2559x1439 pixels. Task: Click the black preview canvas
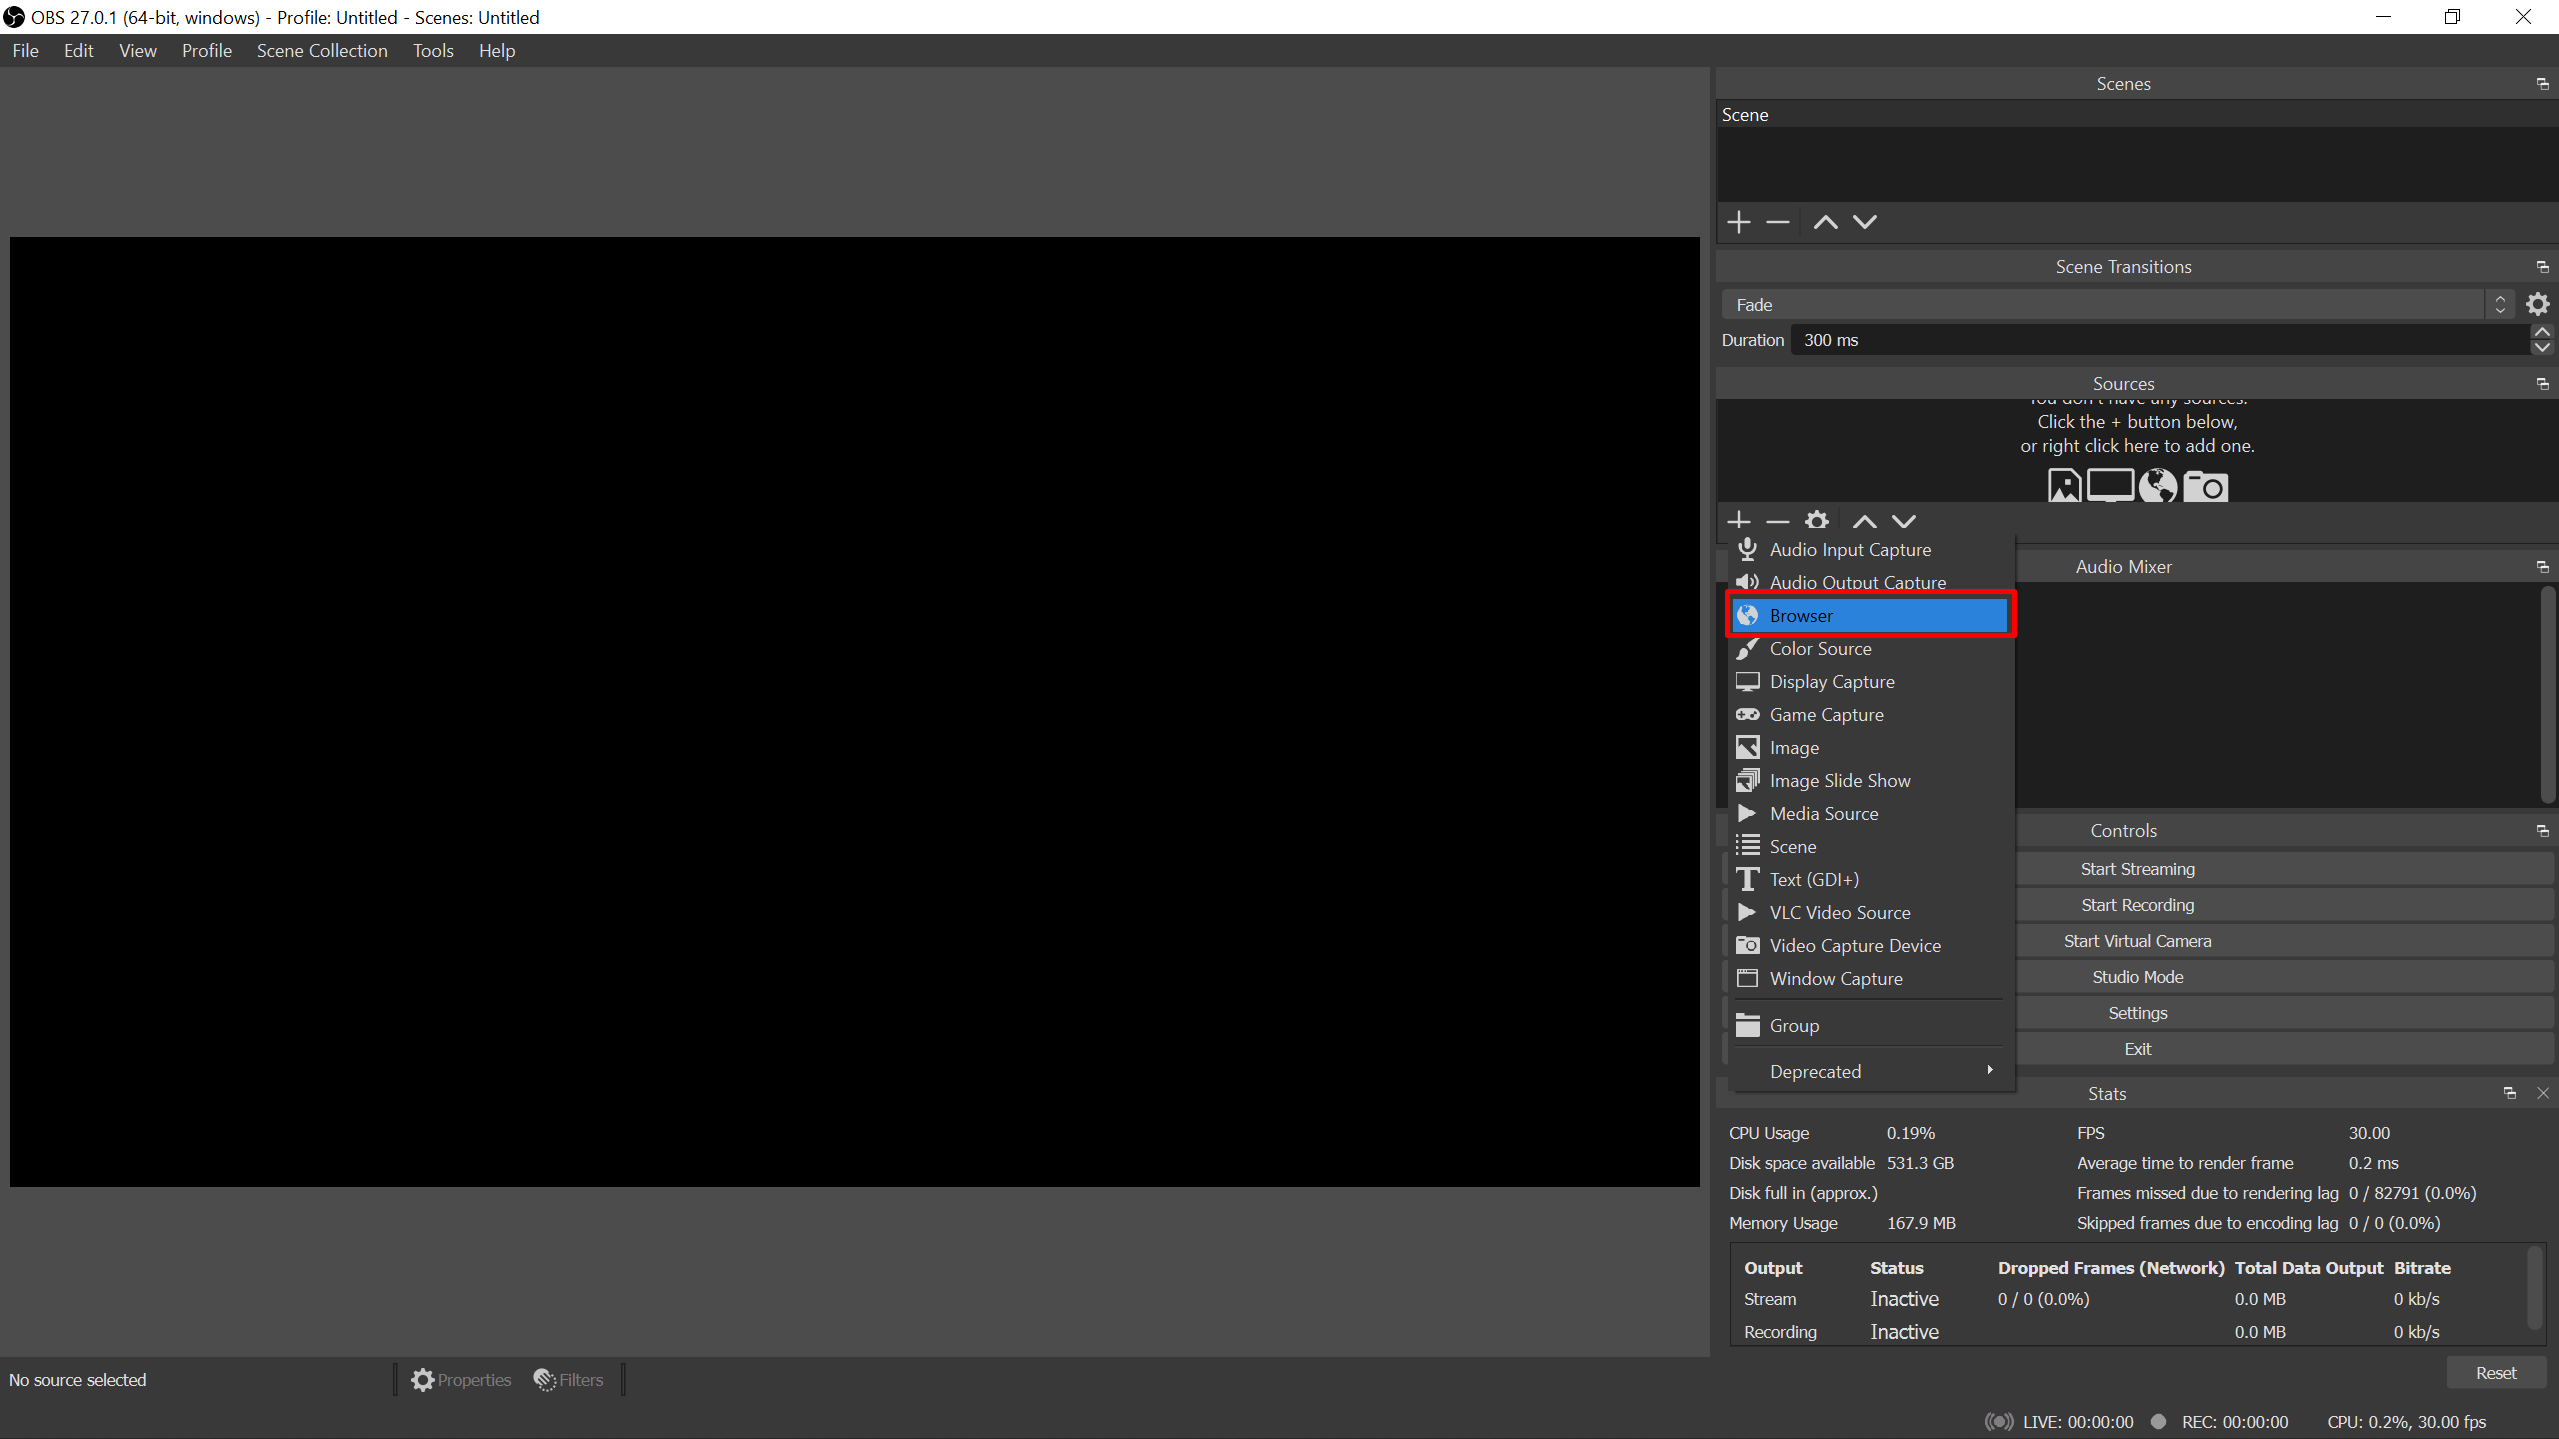[855, 712]
